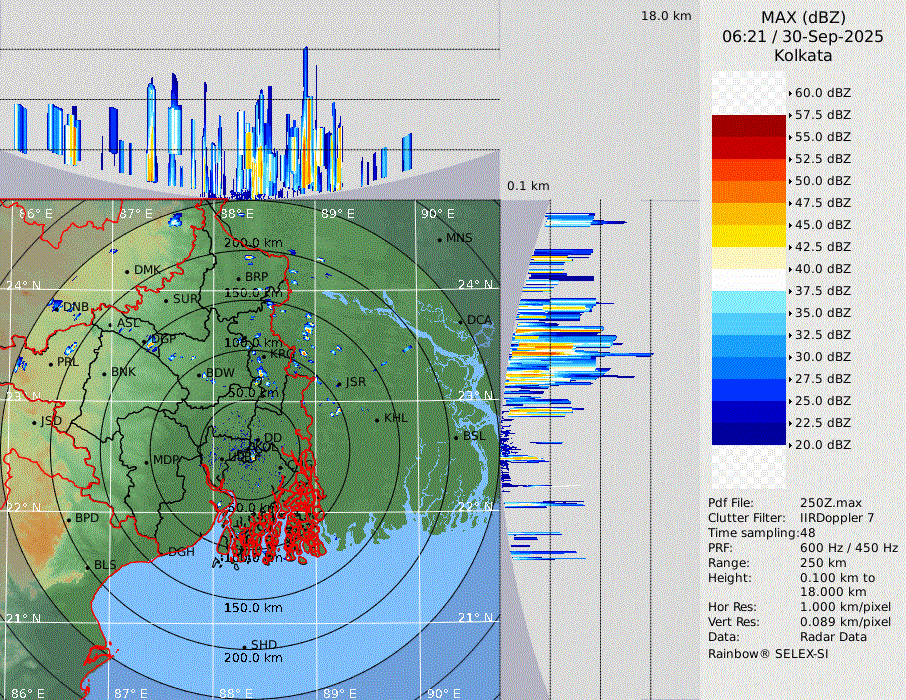The image size is (906, 700).
Task: Click the DMK station dot
Action: pyautogui.click(x=128, y=271)
